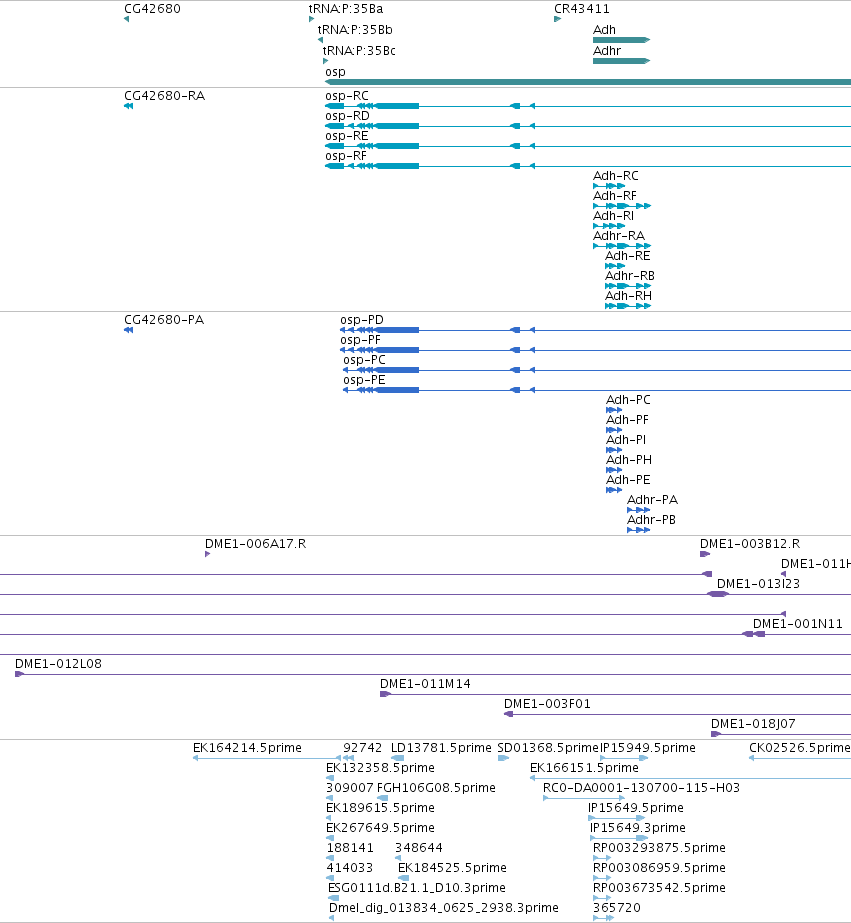Select the tRNA:P:35Ba gene feature
This screenshot has height=923, width=851.
click(311, 19)
